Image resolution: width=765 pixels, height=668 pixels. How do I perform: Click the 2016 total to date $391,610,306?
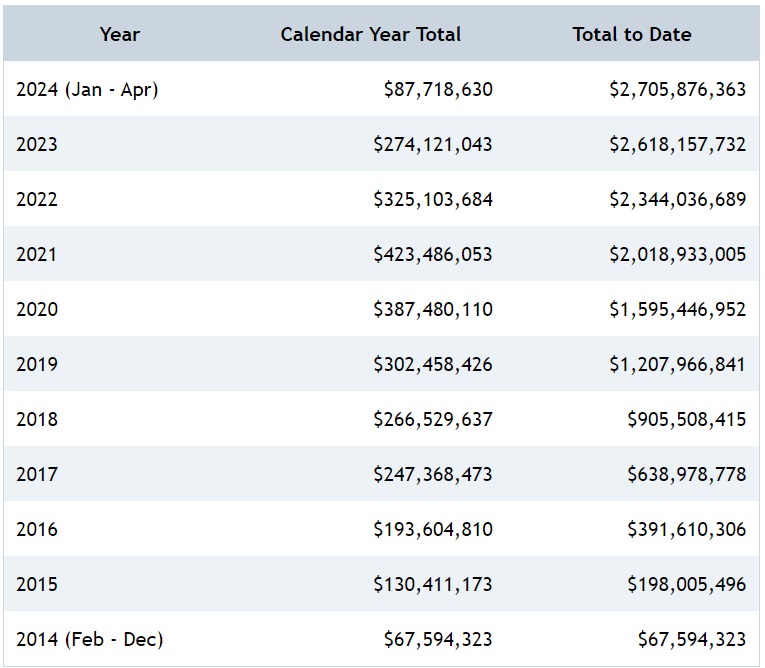point(686,529)
